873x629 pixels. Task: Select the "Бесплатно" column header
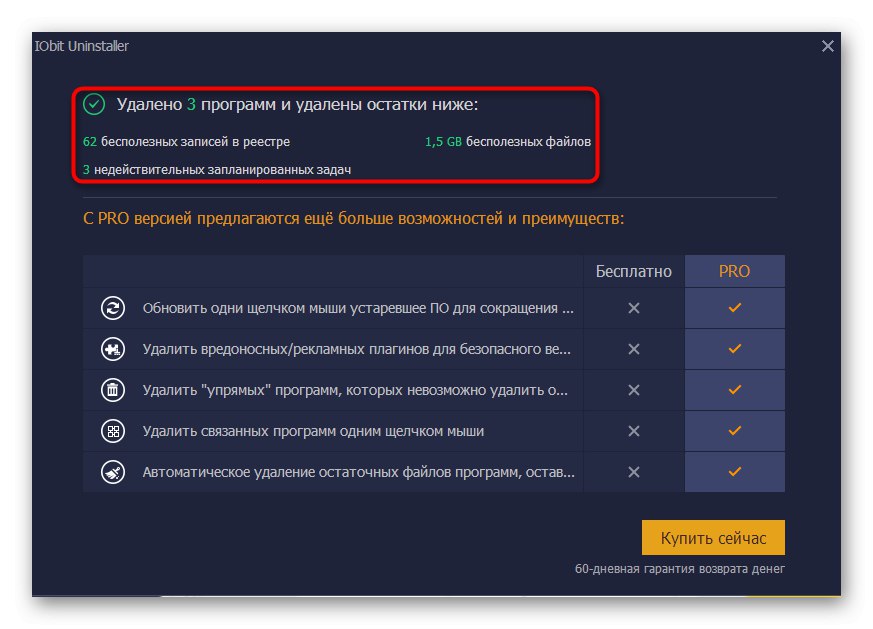[634, 271]
